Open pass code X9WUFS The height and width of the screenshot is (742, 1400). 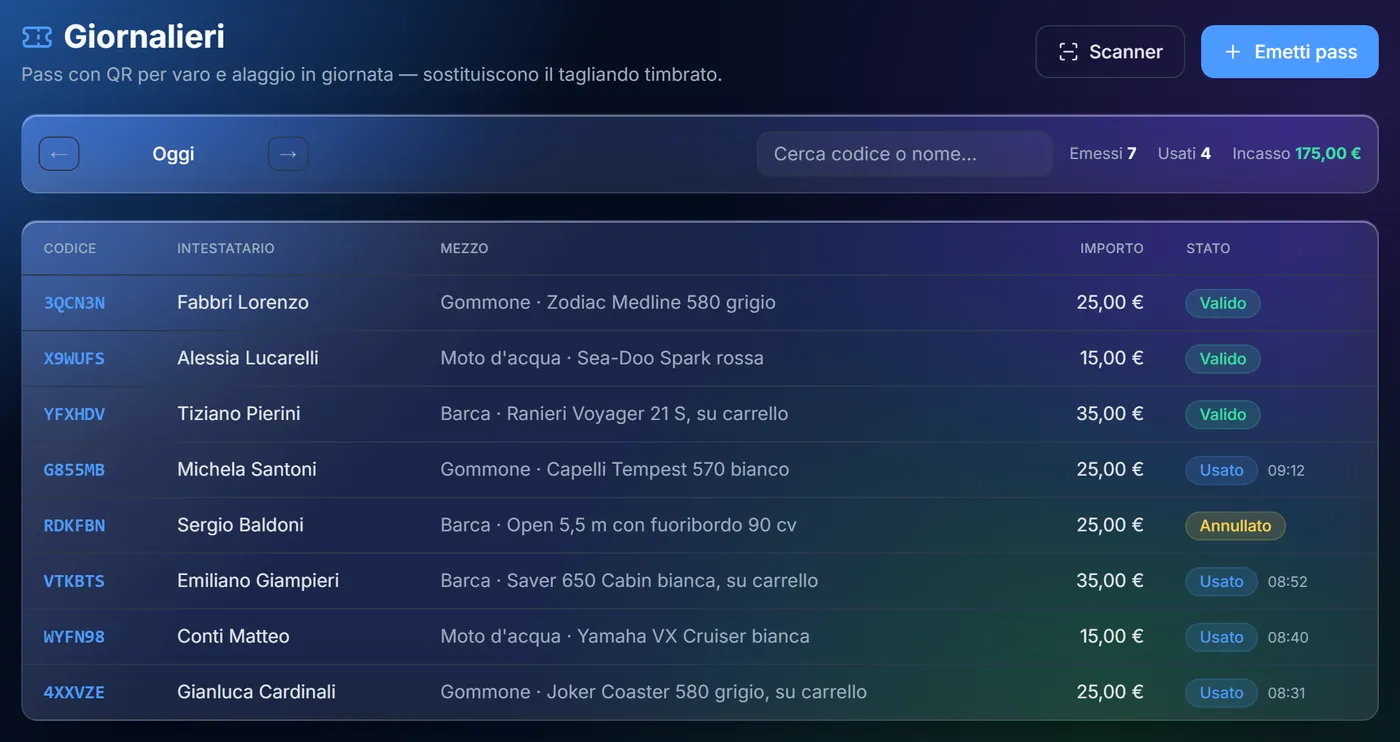(74, 358)
